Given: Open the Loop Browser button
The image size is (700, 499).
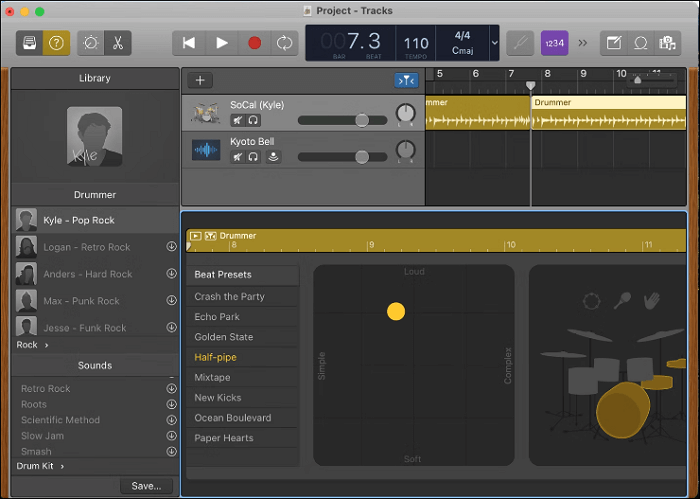Looking at the screenshot, I should coord(641,43).
